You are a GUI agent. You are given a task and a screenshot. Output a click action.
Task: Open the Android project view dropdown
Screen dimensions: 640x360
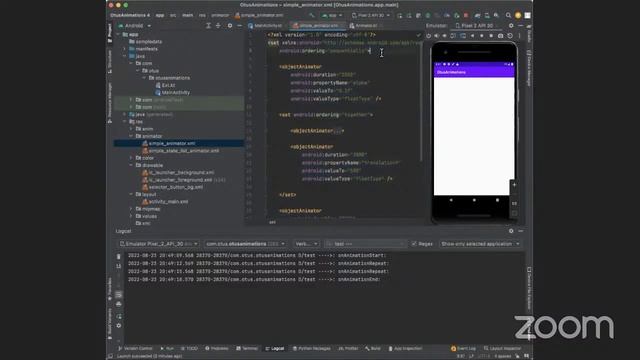coord(135,25)
